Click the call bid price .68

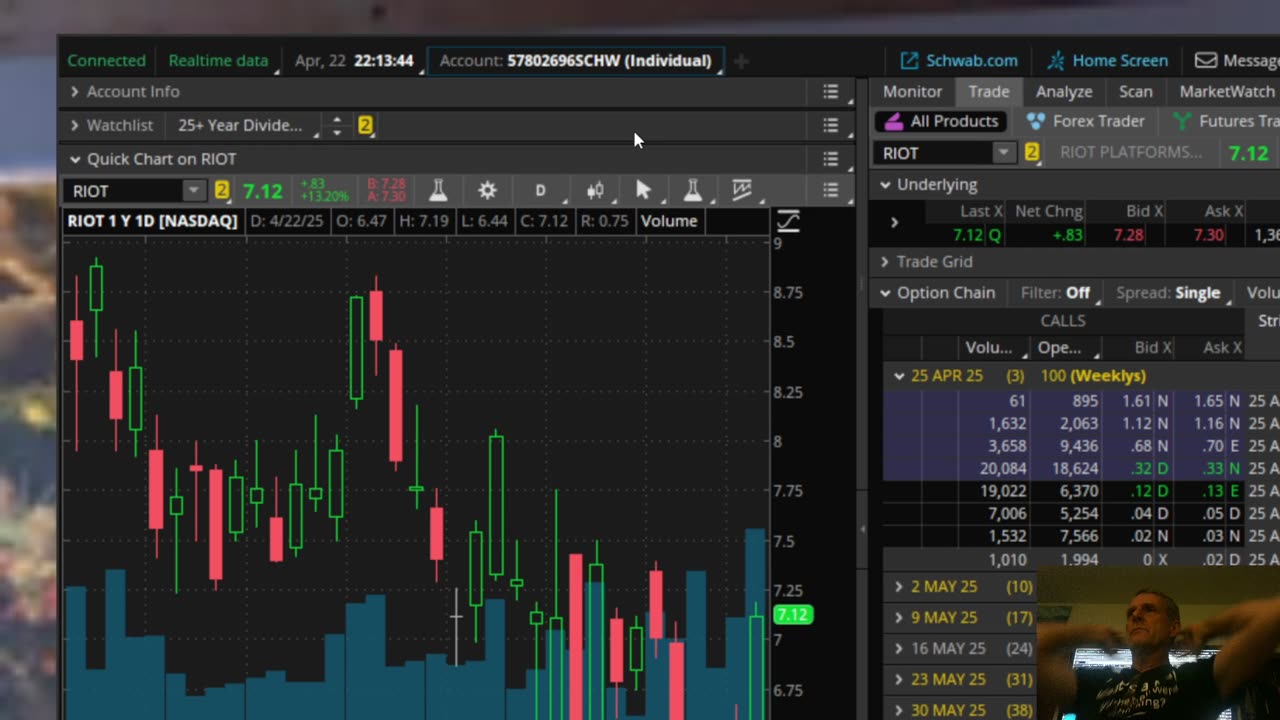click(1141, 446)
